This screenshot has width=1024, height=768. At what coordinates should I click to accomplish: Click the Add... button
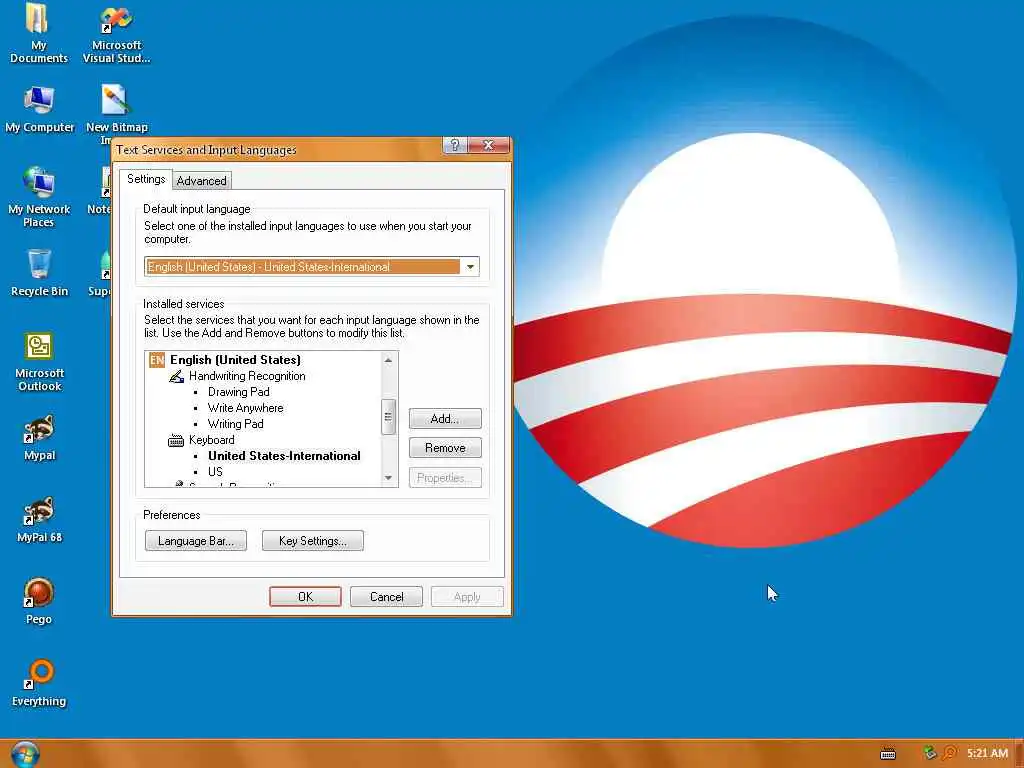point(445,419)
